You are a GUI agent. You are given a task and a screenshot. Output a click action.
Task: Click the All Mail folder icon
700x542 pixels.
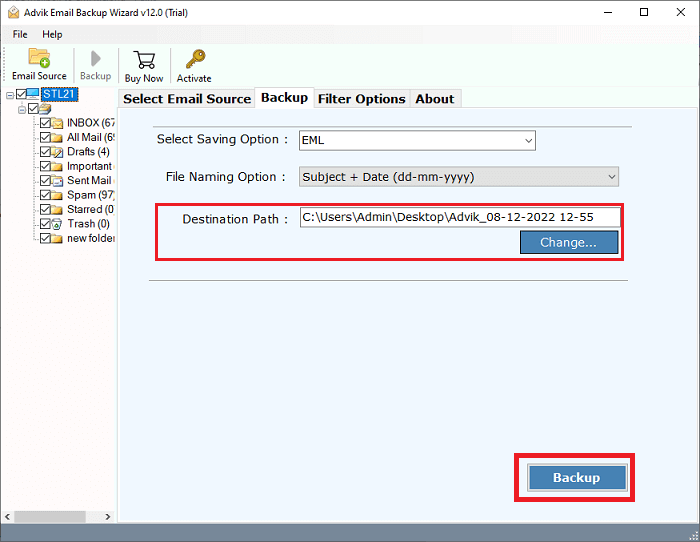[x=57, y=138]
